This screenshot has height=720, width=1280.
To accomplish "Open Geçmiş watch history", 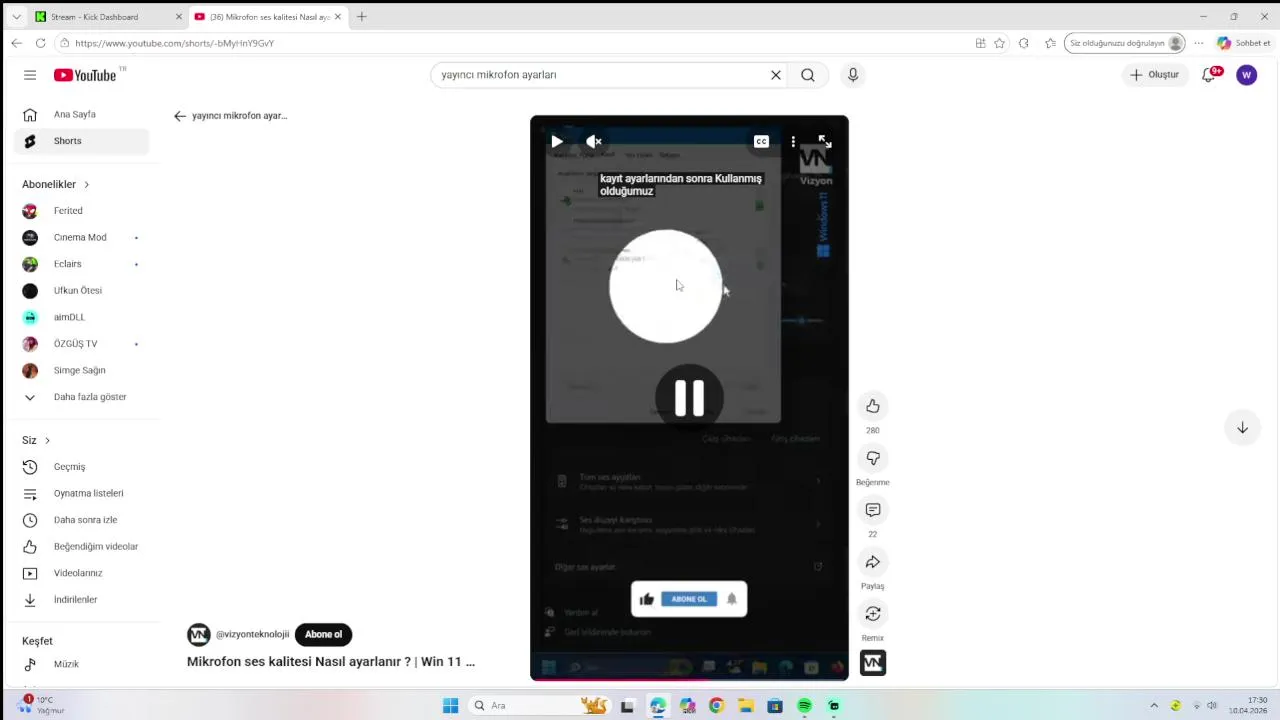I will pyautogui.click(x=82, y=467).
